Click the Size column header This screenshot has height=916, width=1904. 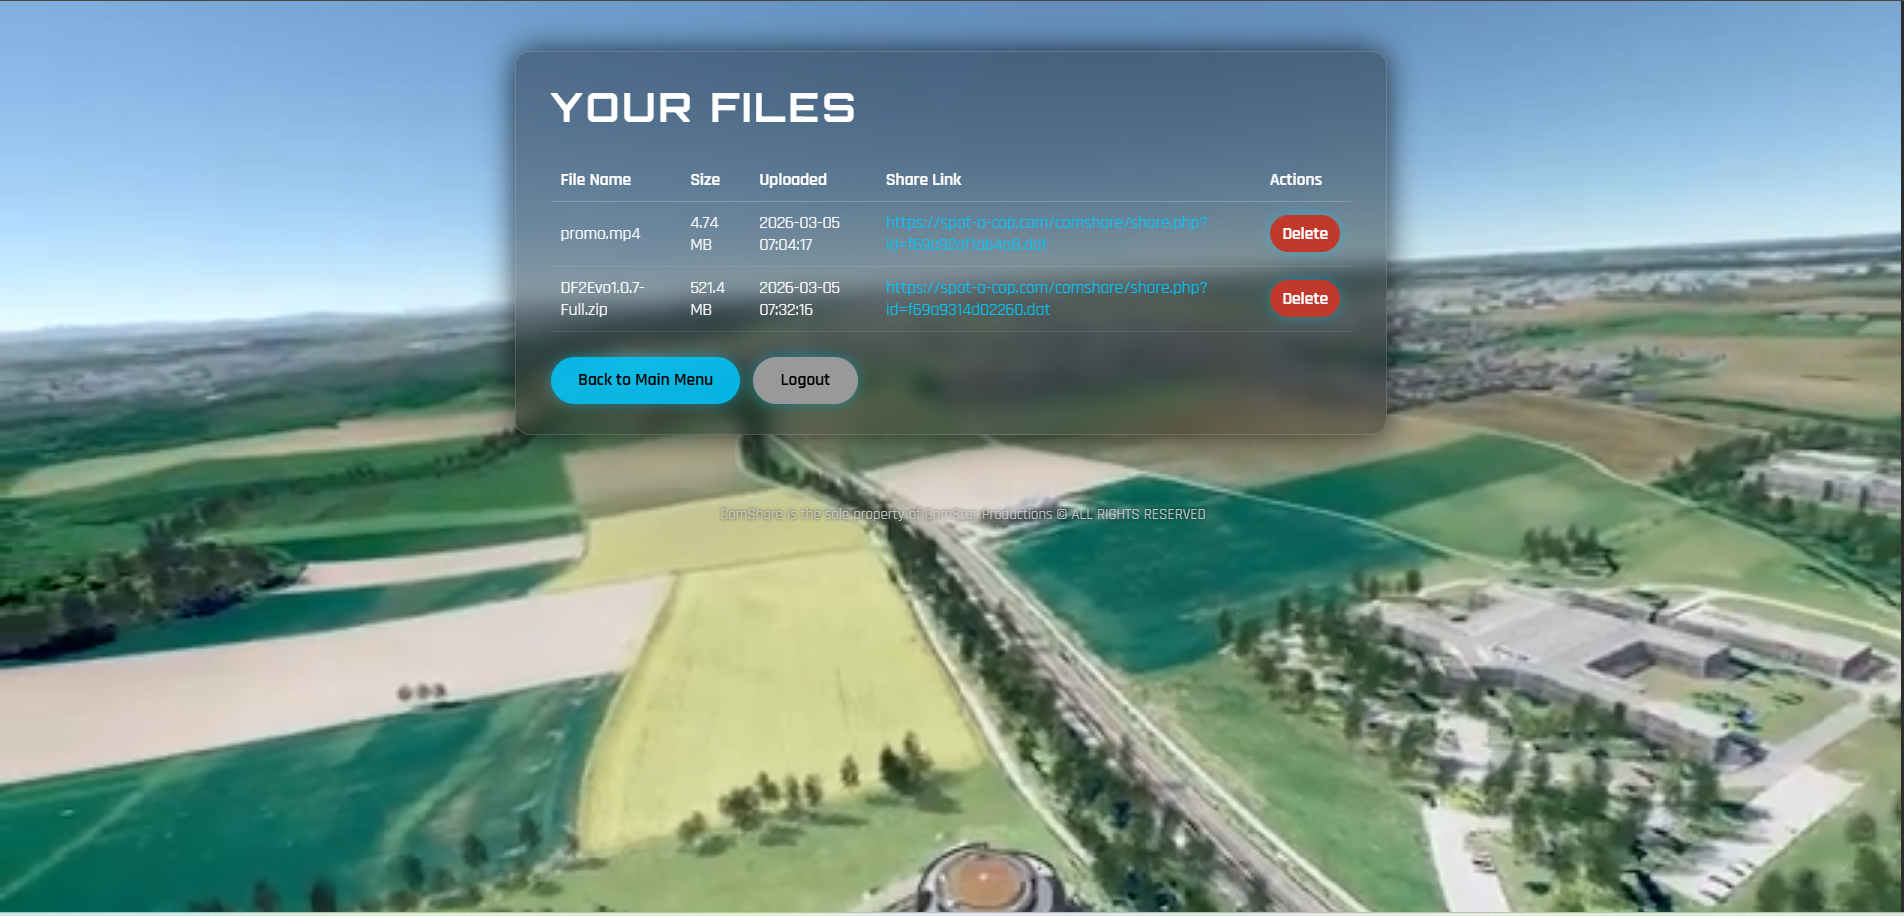[705, 180]
